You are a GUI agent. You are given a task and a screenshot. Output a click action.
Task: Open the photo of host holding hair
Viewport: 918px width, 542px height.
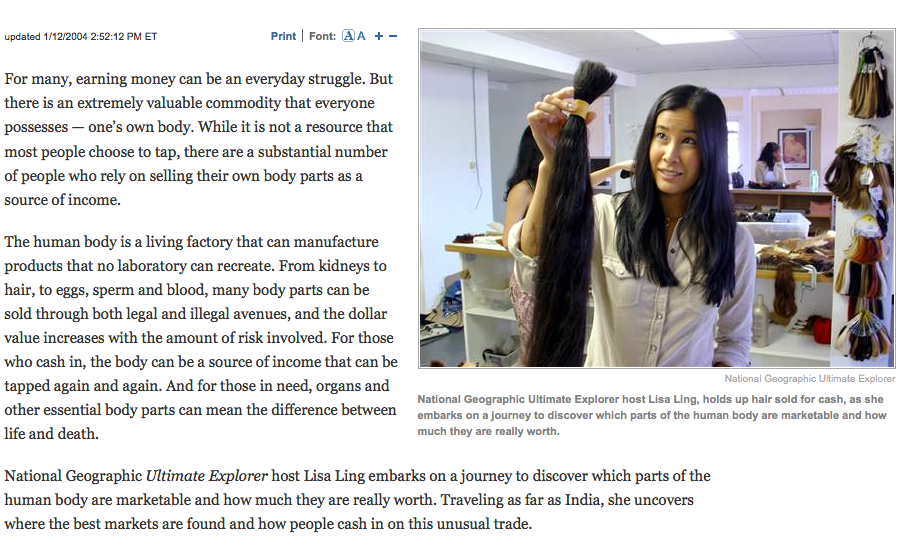(x=657, y=198)
